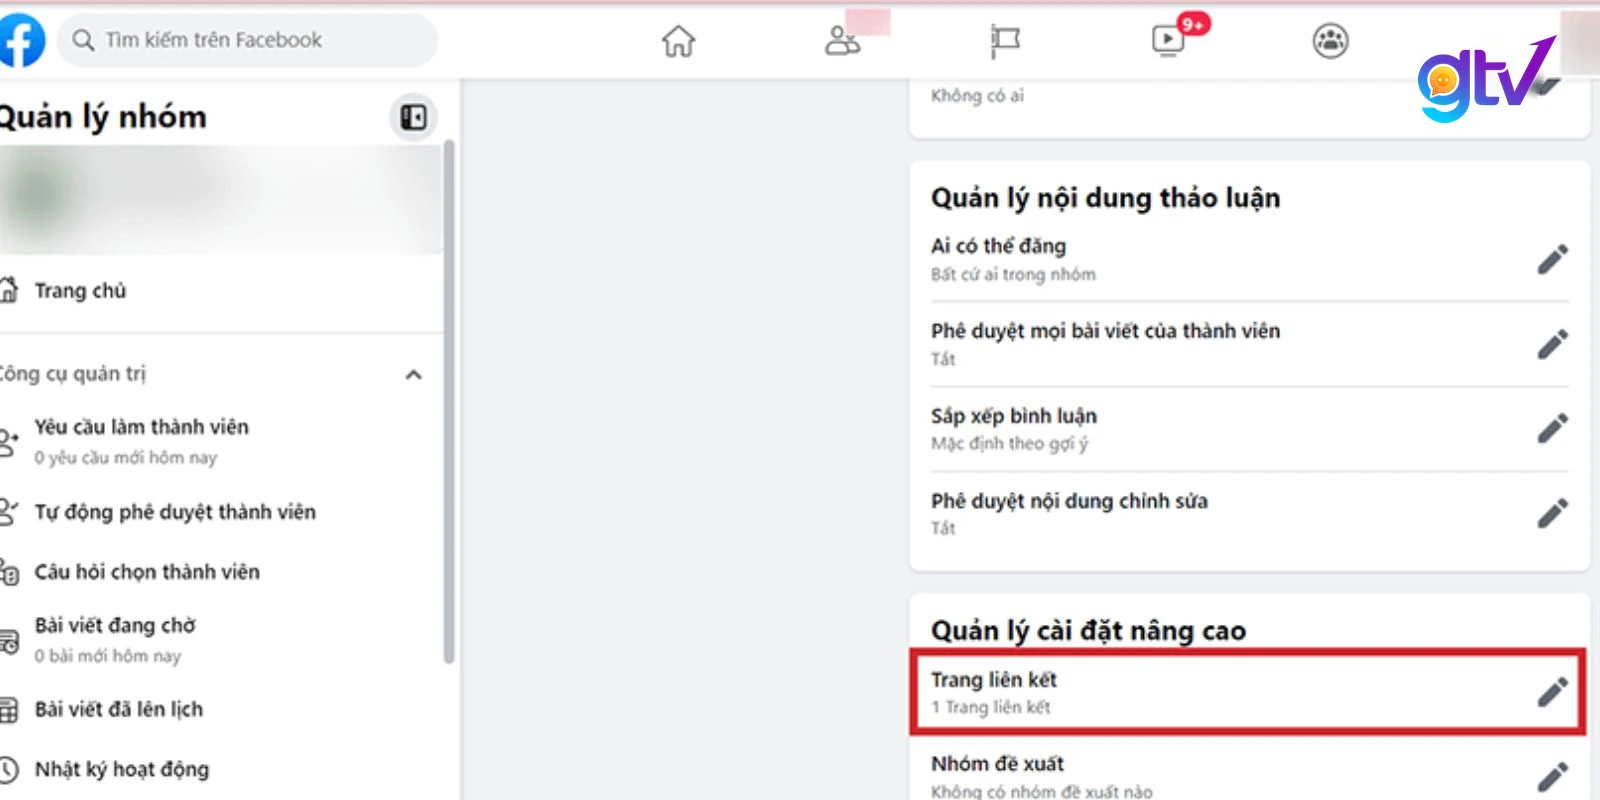Click the Tìm kiếm trên Facebook field
This screenshot has width=1600, height=800.
pos(248,41)
